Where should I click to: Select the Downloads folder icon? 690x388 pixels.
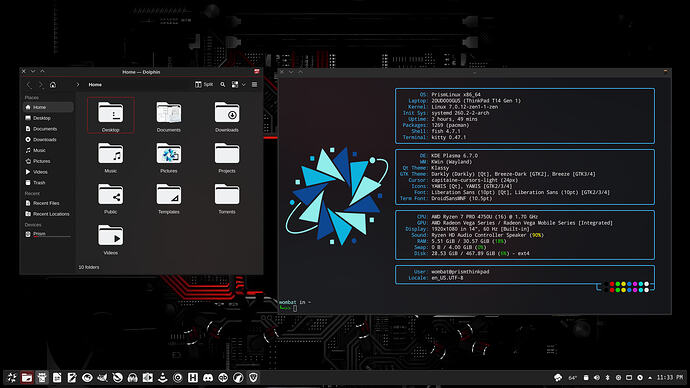[227, 113]
